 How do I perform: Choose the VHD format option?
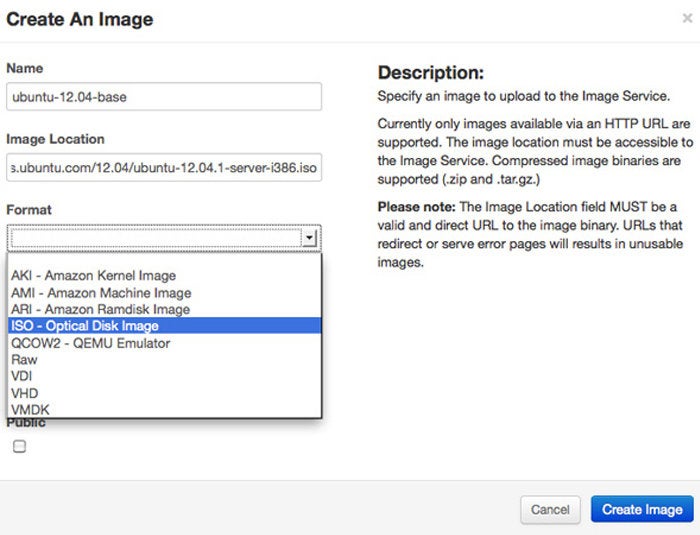(164, 393)
